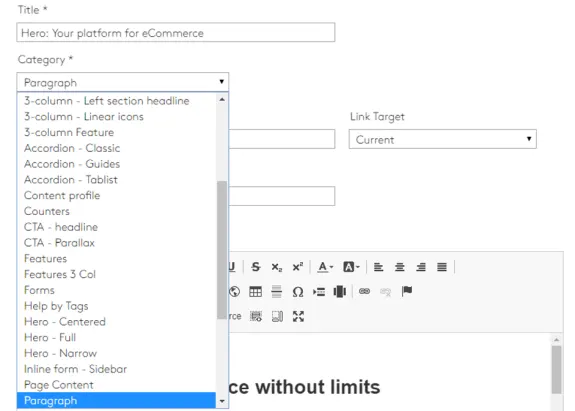Click the input field left of Link Target

(282, 139)
